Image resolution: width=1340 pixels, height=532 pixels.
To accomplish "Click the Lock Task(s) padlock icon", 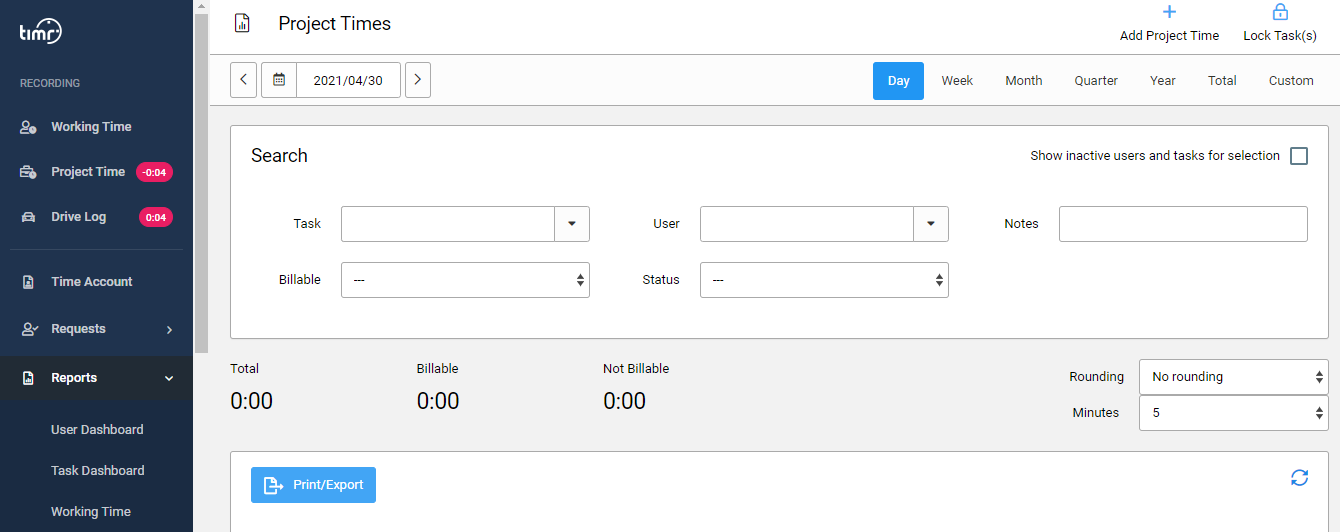I will pyautogui.click(x=1279, y=13).
